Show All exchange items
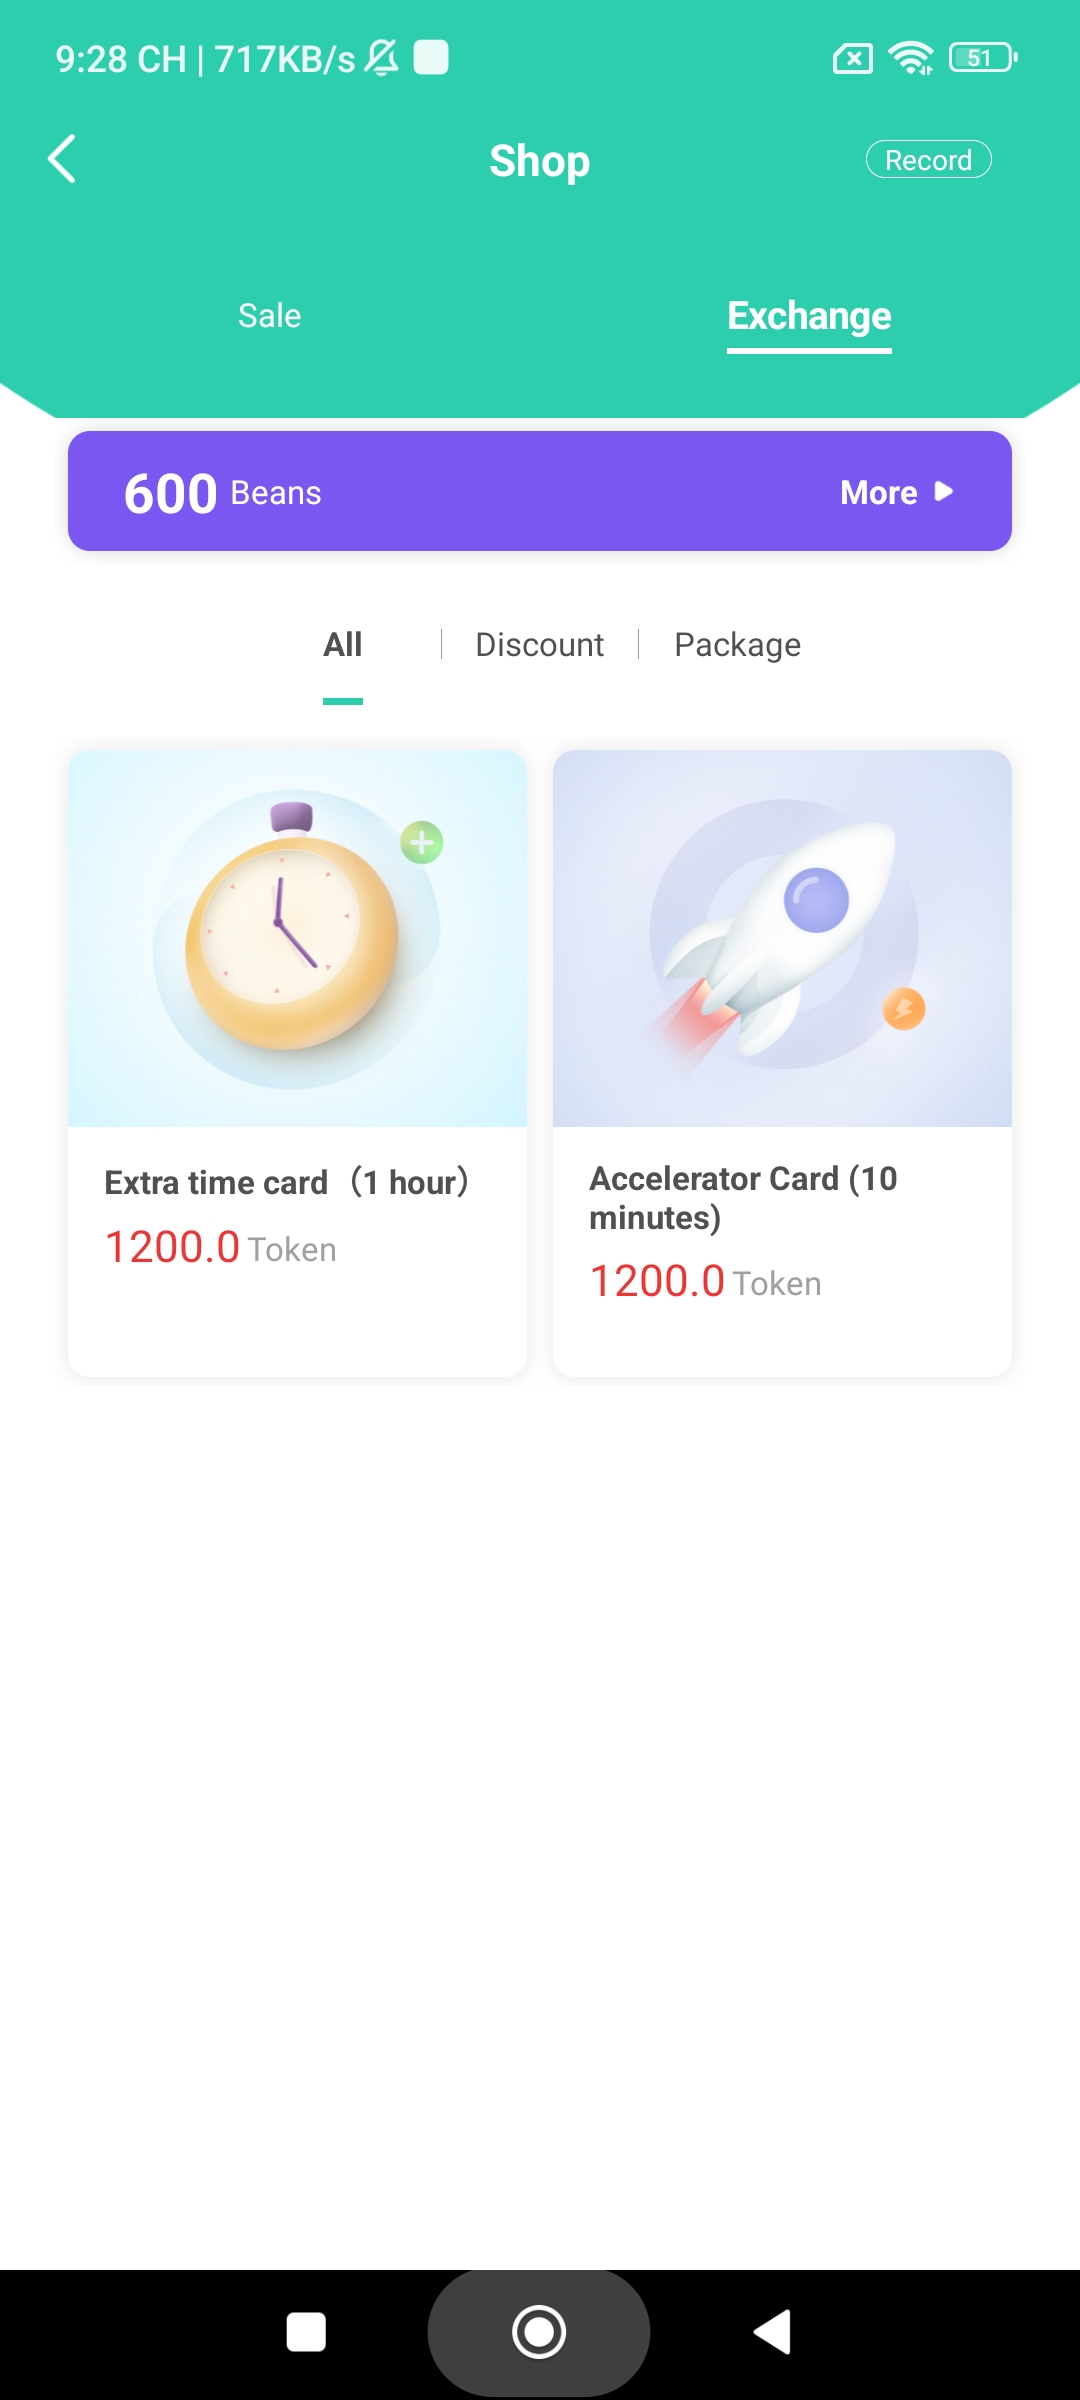This screenshot has width=1080, height=2400. tap(342, 645)
